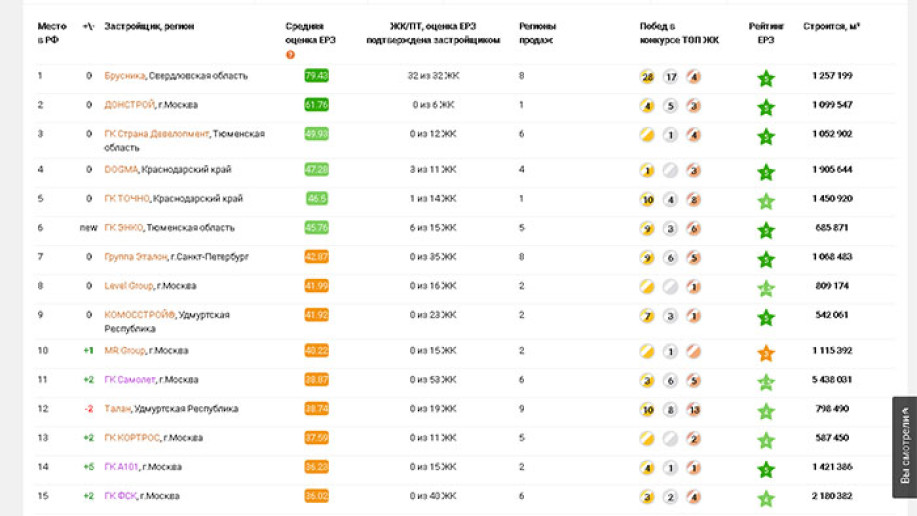Screen dimensions: 917x516
Task: Click the star rating icon for ГК ФСК
Action: (x=766, y=498)
